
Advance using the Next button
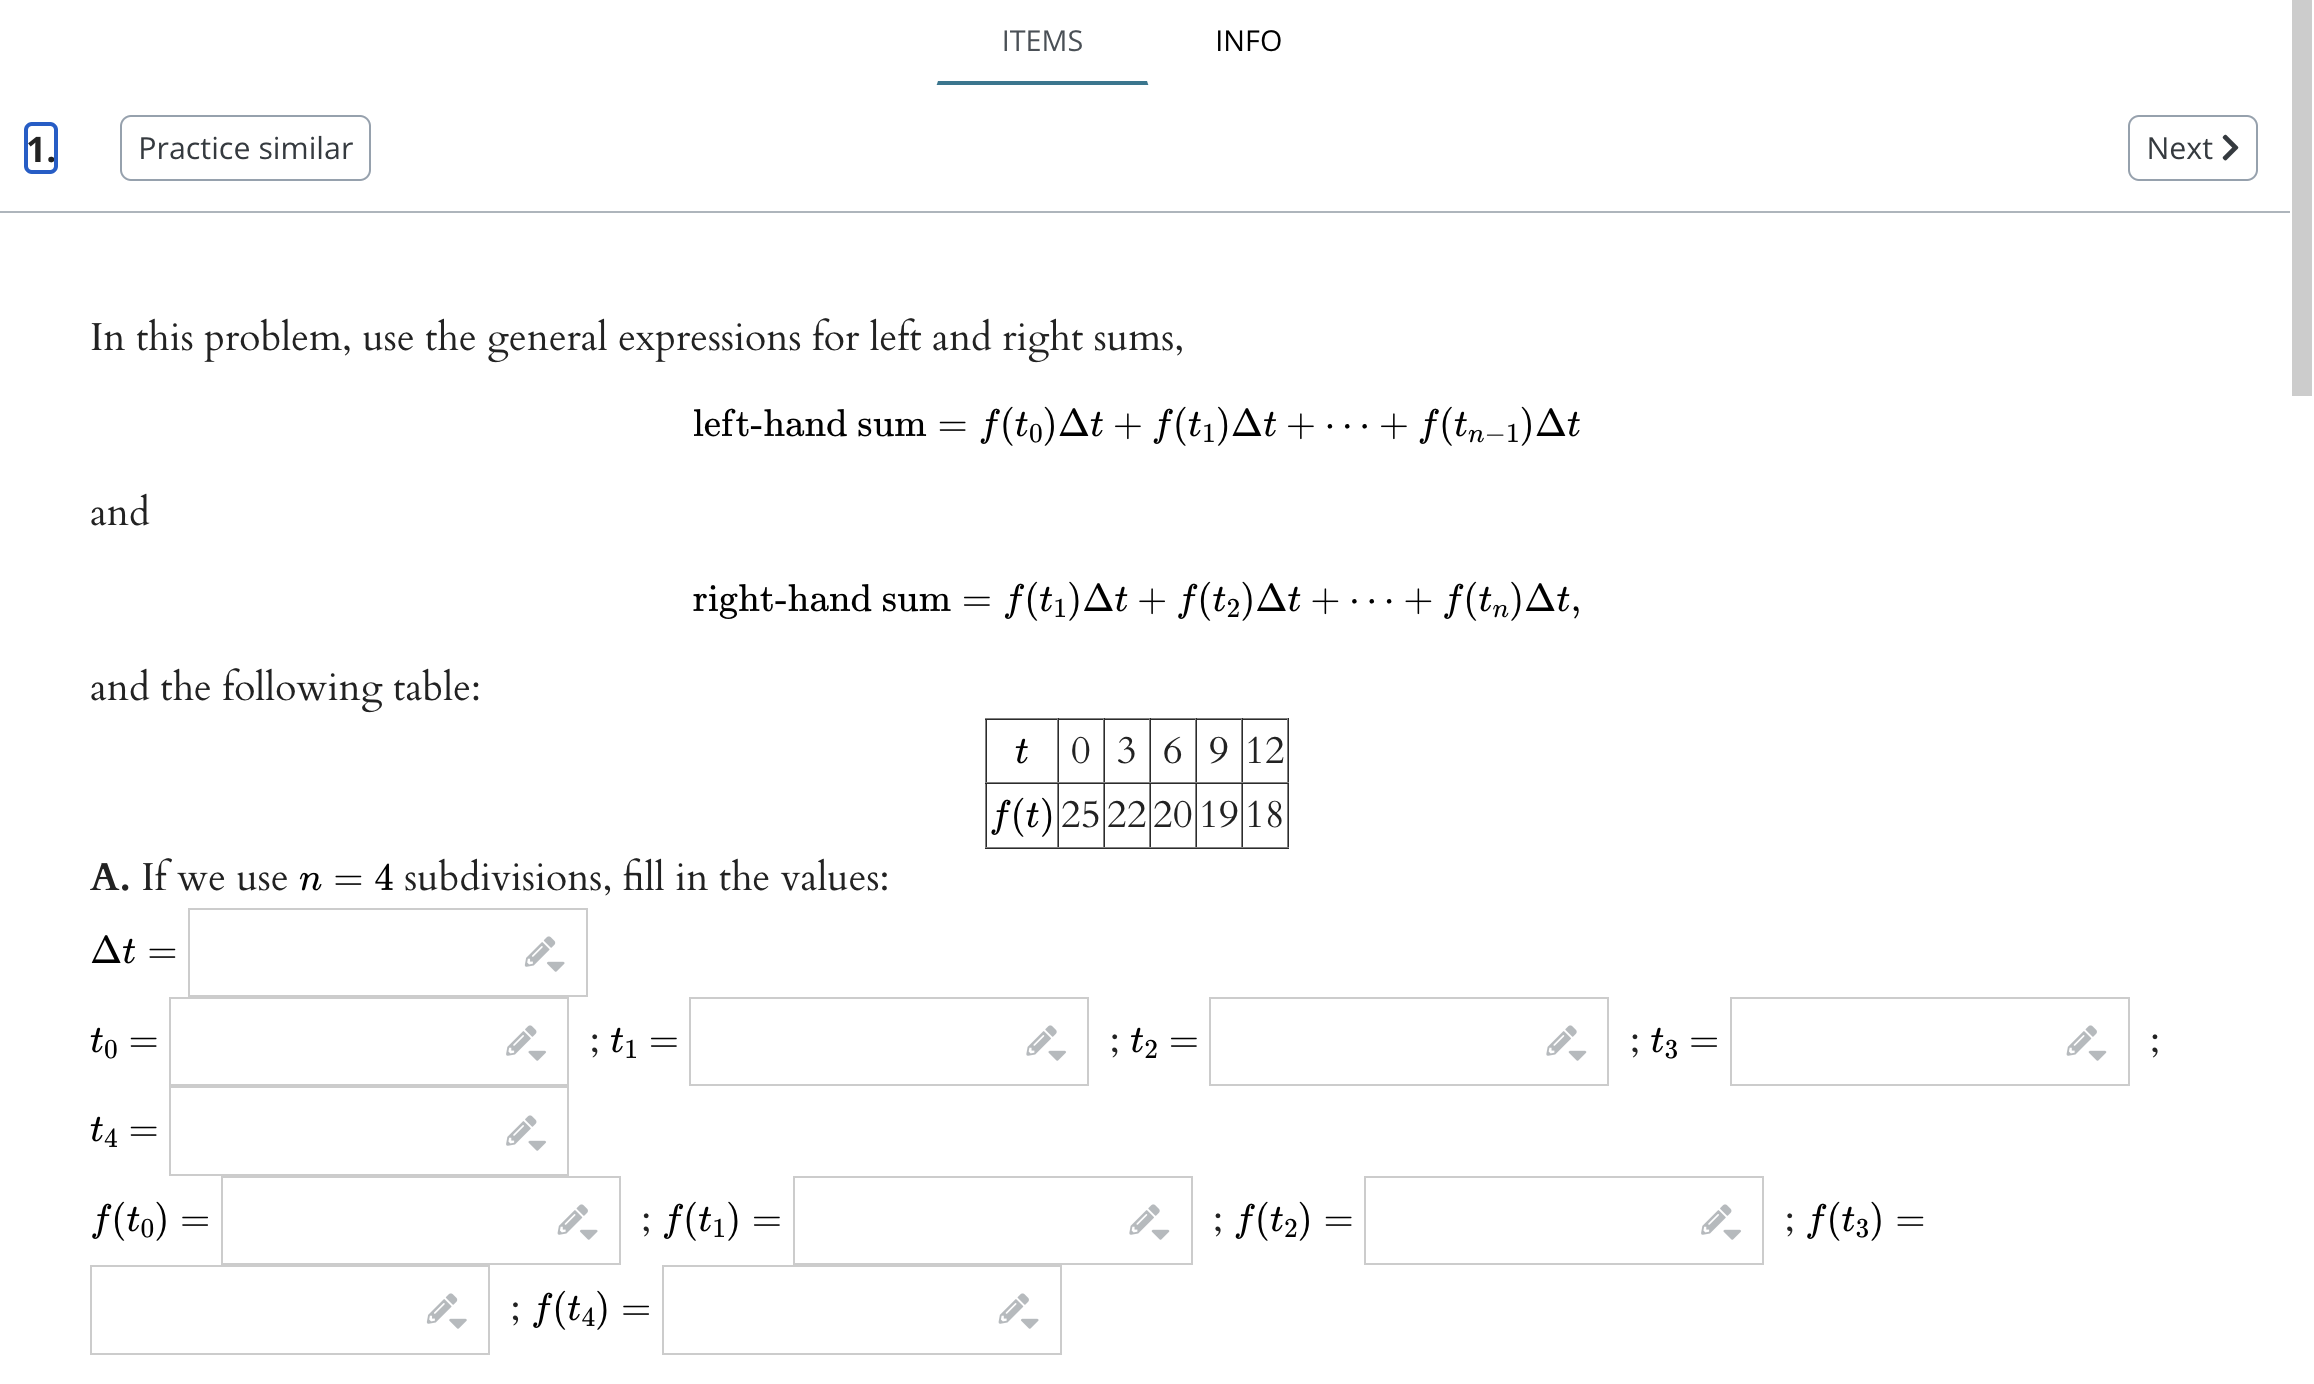pos(2191,147)
